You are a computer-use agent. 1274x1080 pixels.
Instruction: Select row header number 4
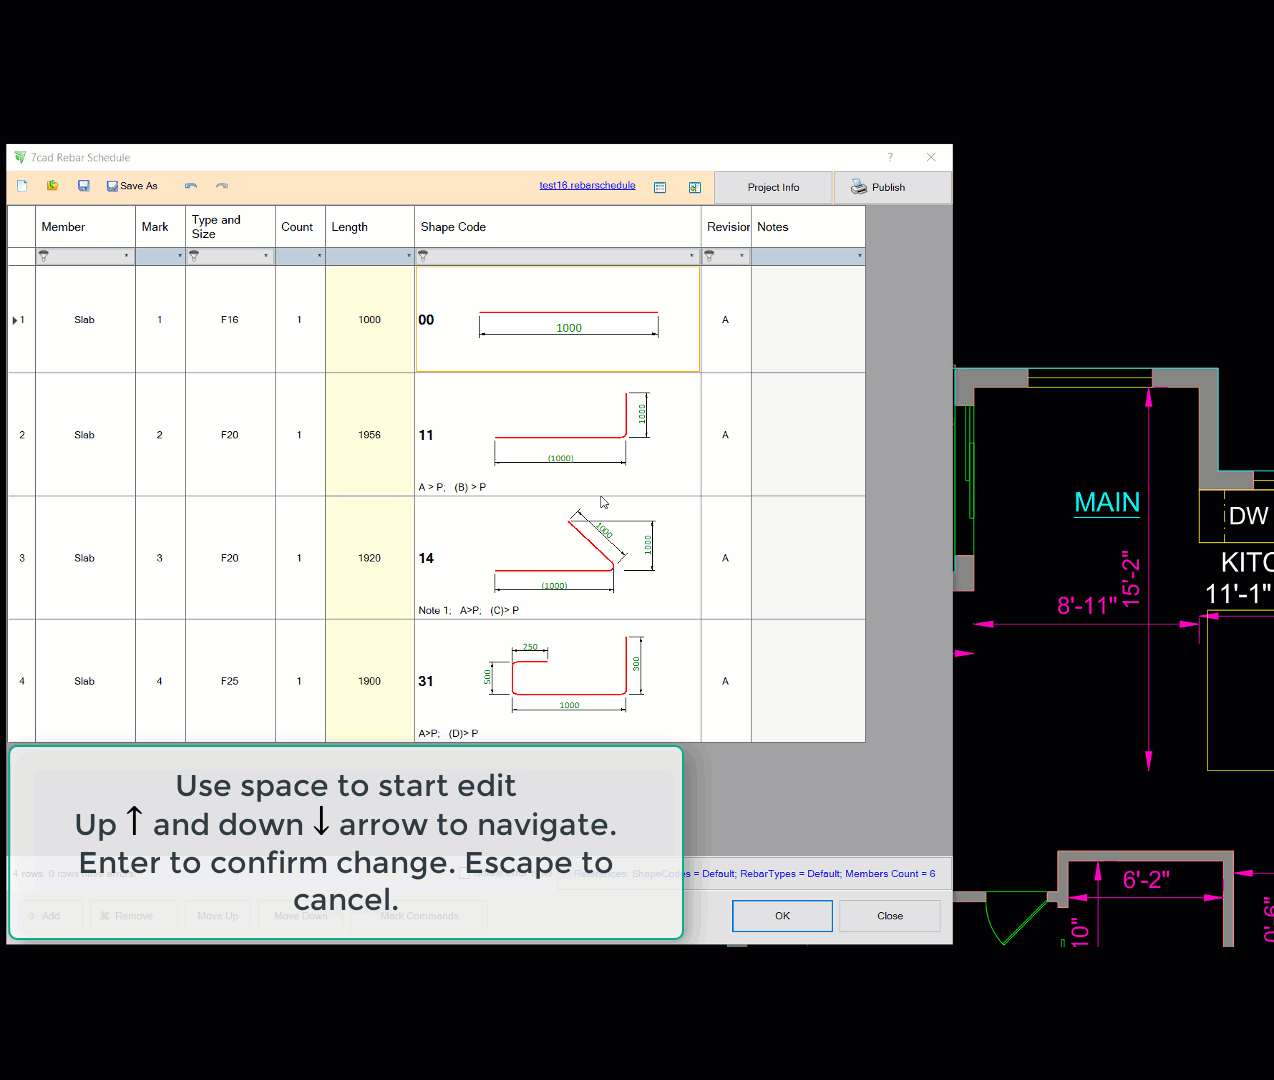(x=21, y=681)
